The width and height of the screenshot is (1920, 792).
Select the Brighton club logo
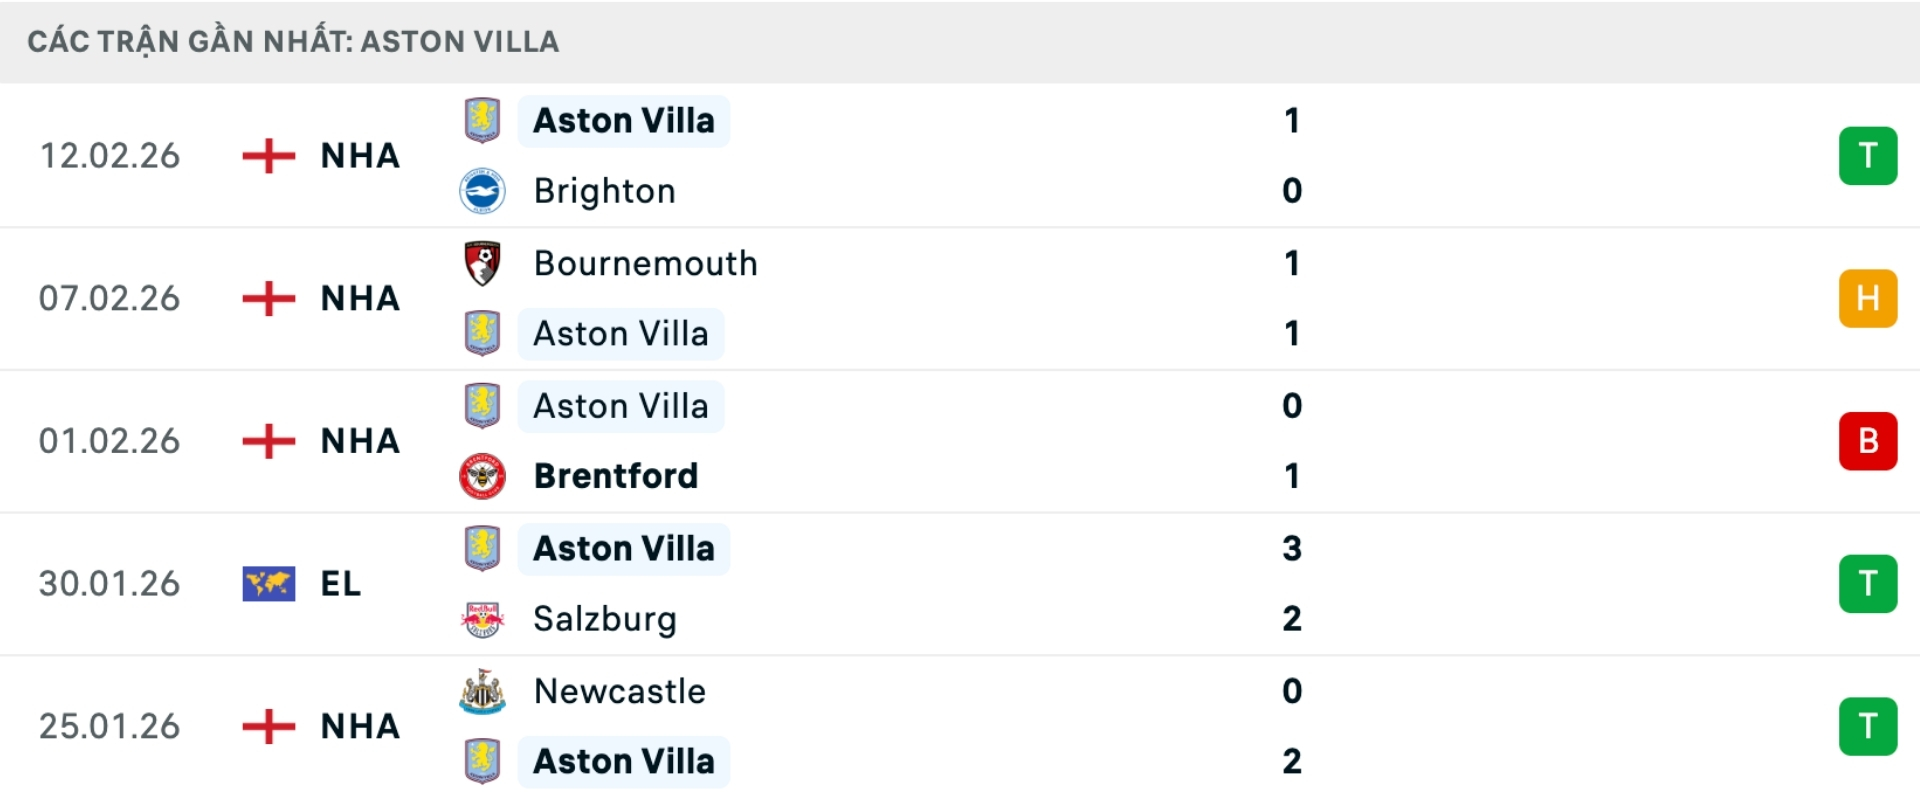pos(483,191)
